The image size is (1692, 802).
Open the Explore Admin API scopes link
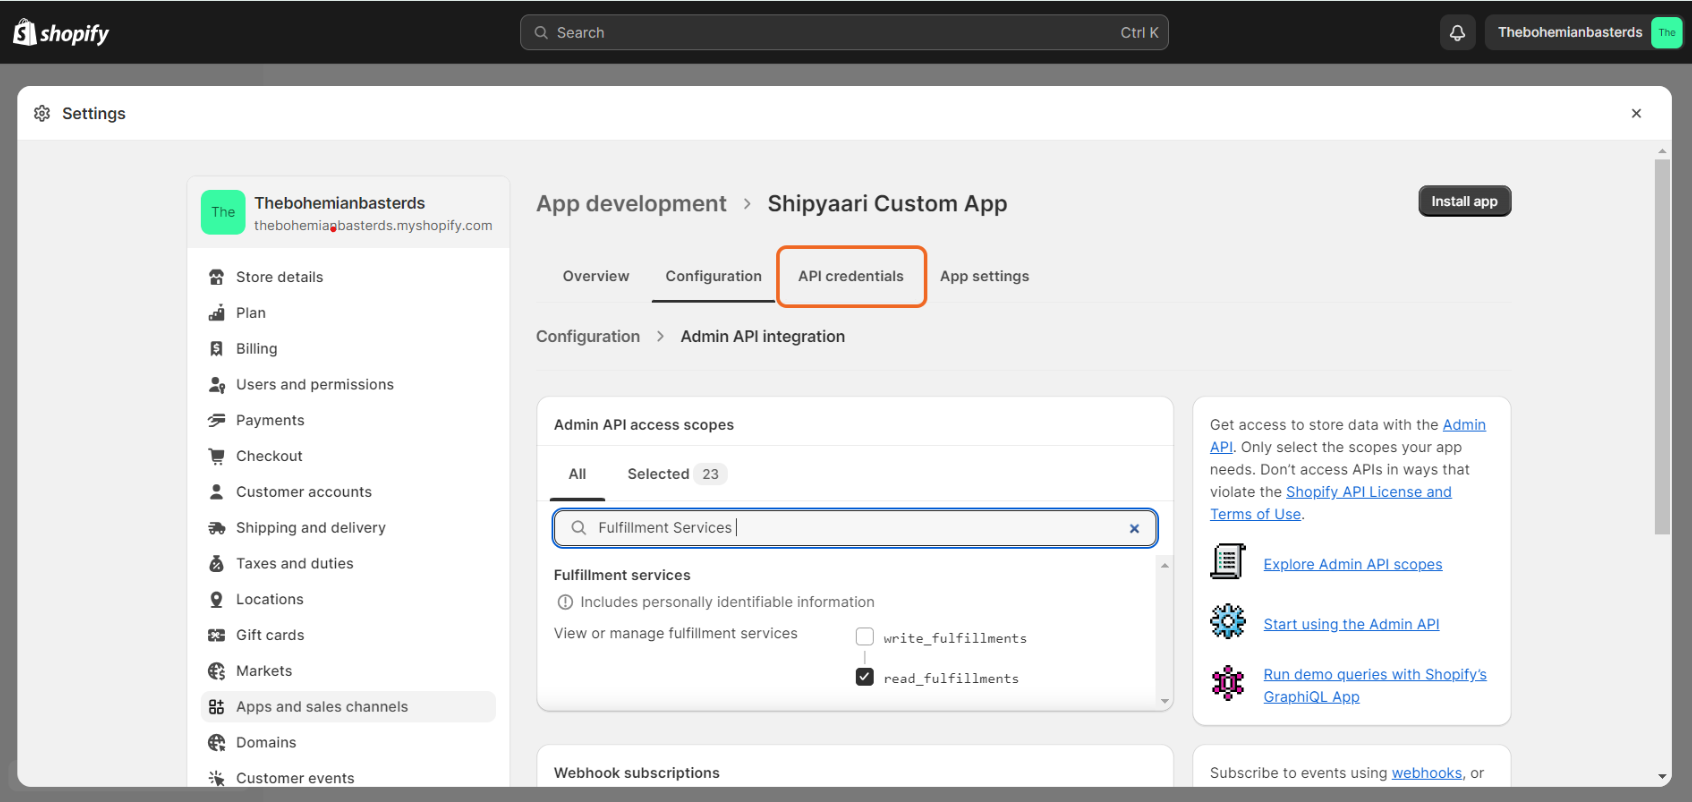tap(1353, 565)
